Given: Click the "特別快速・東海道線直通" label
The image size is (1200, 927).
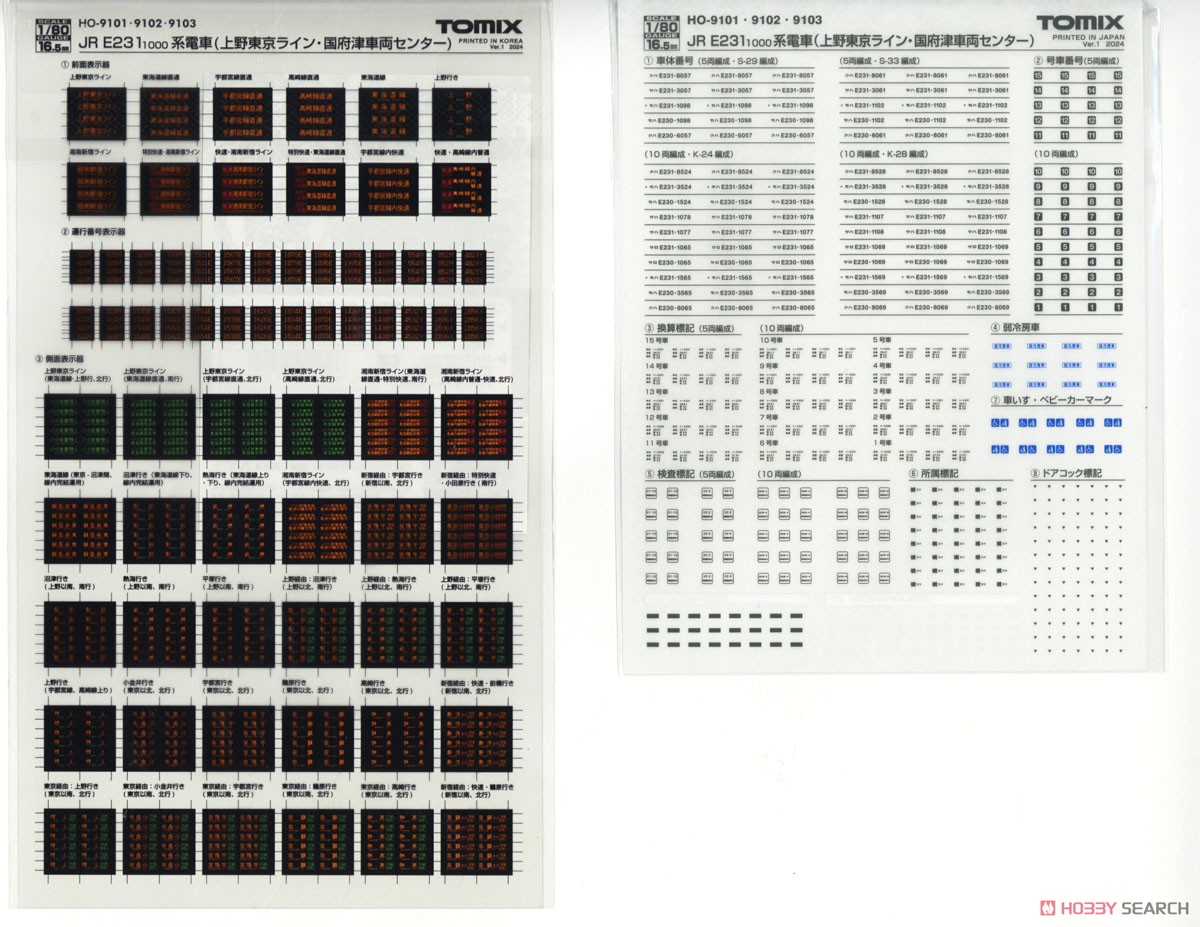Looking at the screenshot, I should coord(317,151).
